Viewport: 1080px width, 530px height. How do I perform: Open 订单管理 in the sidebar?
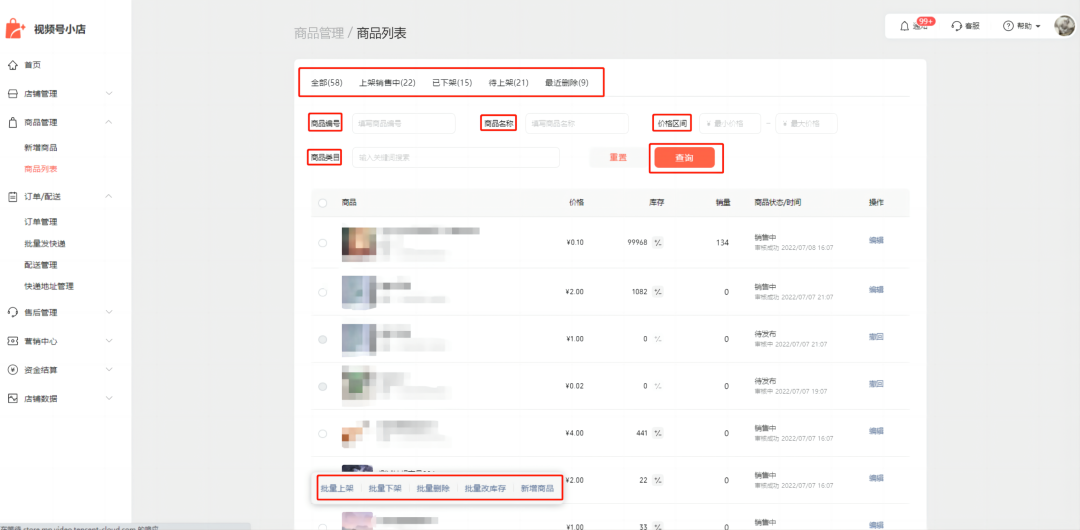click(40, 222)
